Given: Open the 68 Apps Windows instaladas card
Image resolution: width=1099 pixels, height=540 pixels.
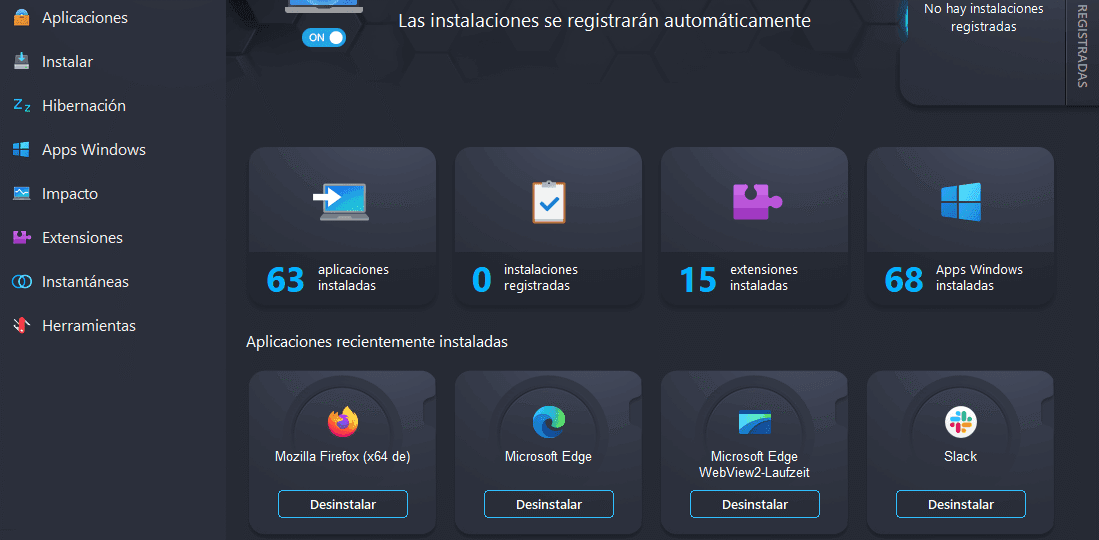Looking at the screenshot, I should point(961,227).
